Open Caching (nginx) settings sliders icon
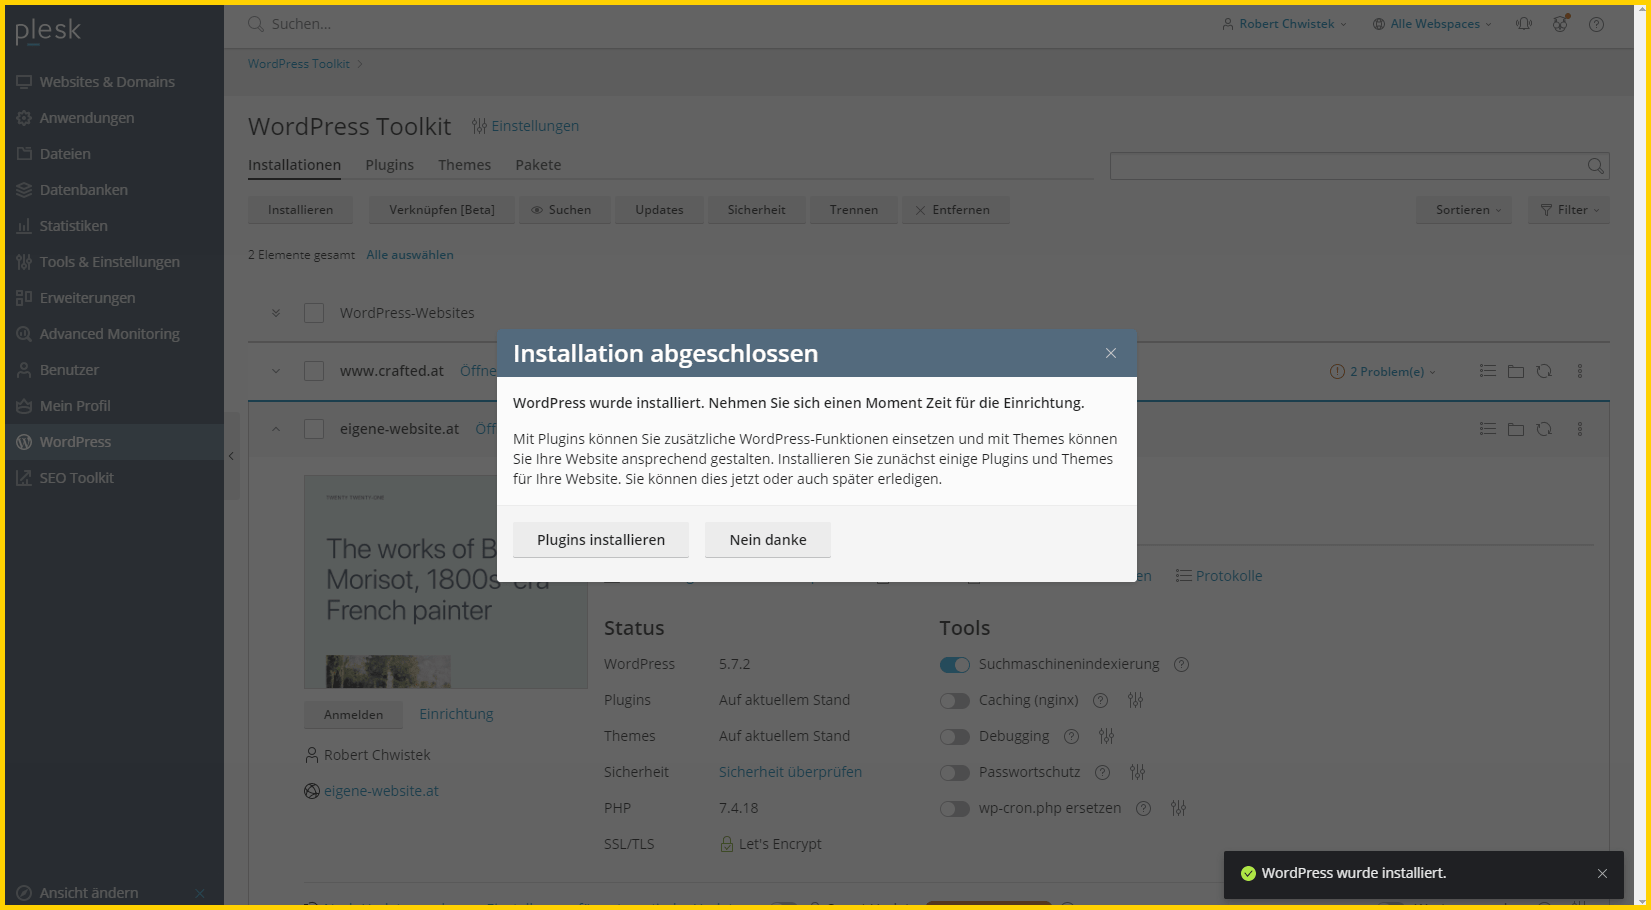Image resolution: width=1651 pixels, height=910 pixels. [1135, 700]
